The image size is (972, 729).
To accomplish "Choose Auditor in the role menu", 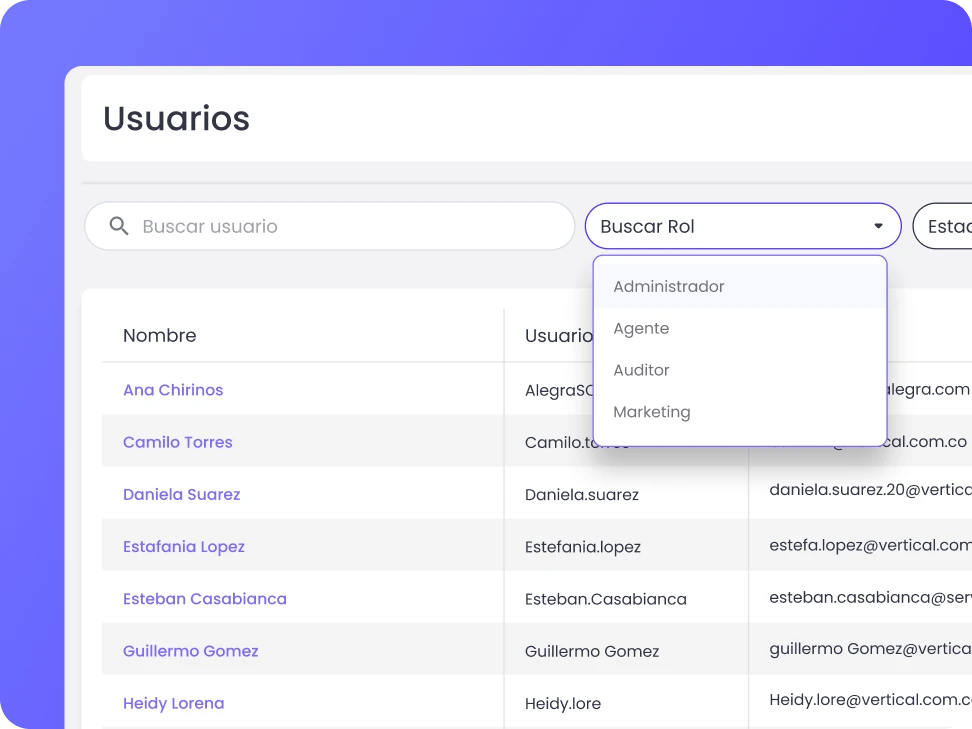I will pos(641,370).
